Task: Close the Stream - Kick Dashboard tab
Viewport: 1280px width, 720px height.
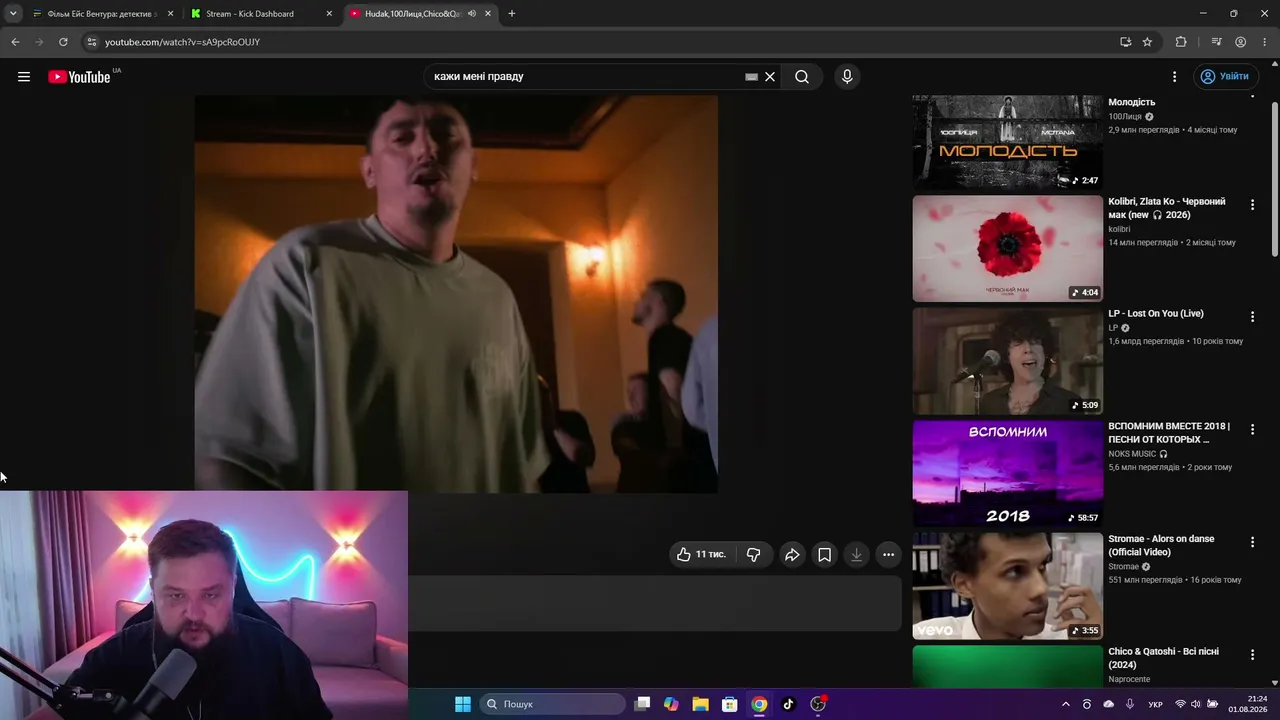Action: click(x=329, y=14)
